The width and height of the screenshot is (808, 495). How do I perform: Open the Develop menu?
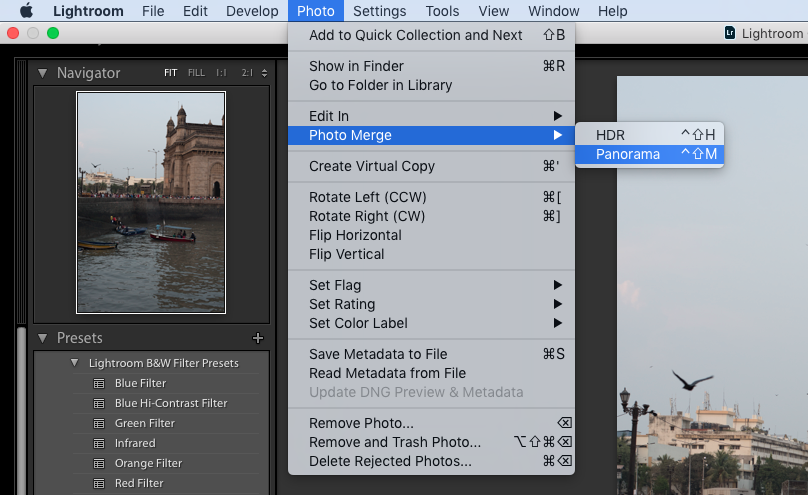252,11
